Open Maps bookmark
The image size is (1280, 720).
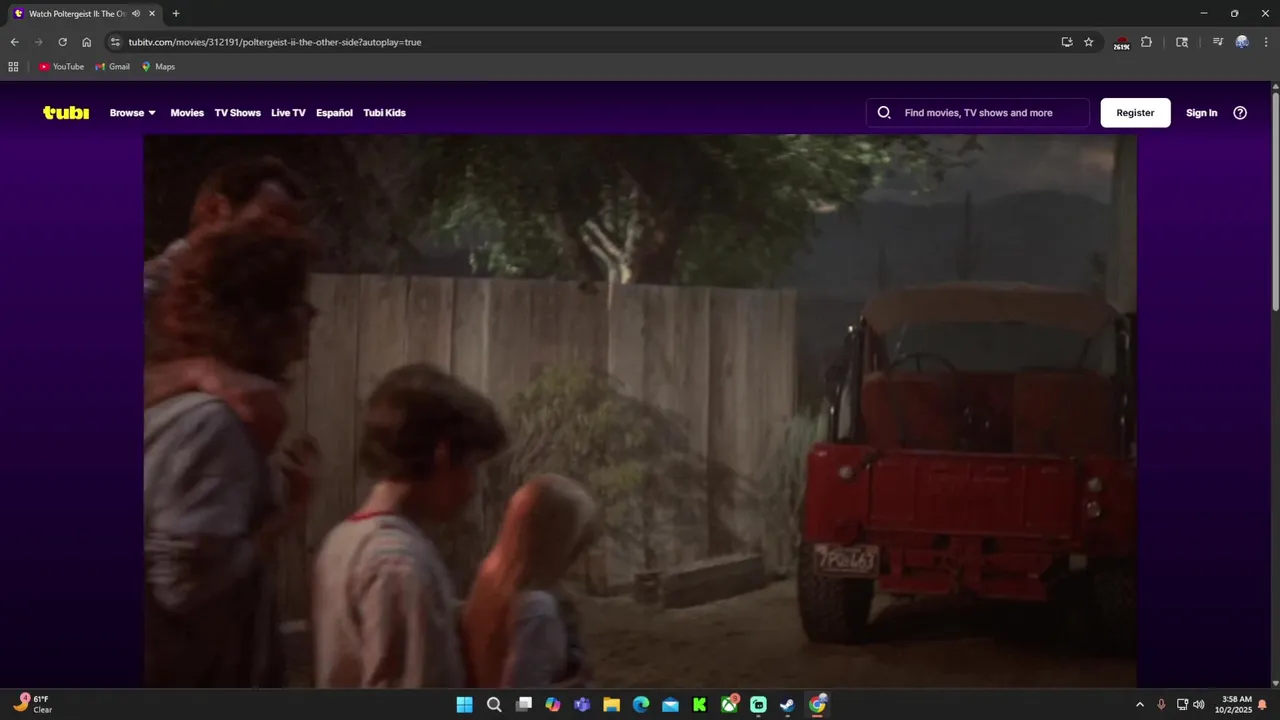158,67
